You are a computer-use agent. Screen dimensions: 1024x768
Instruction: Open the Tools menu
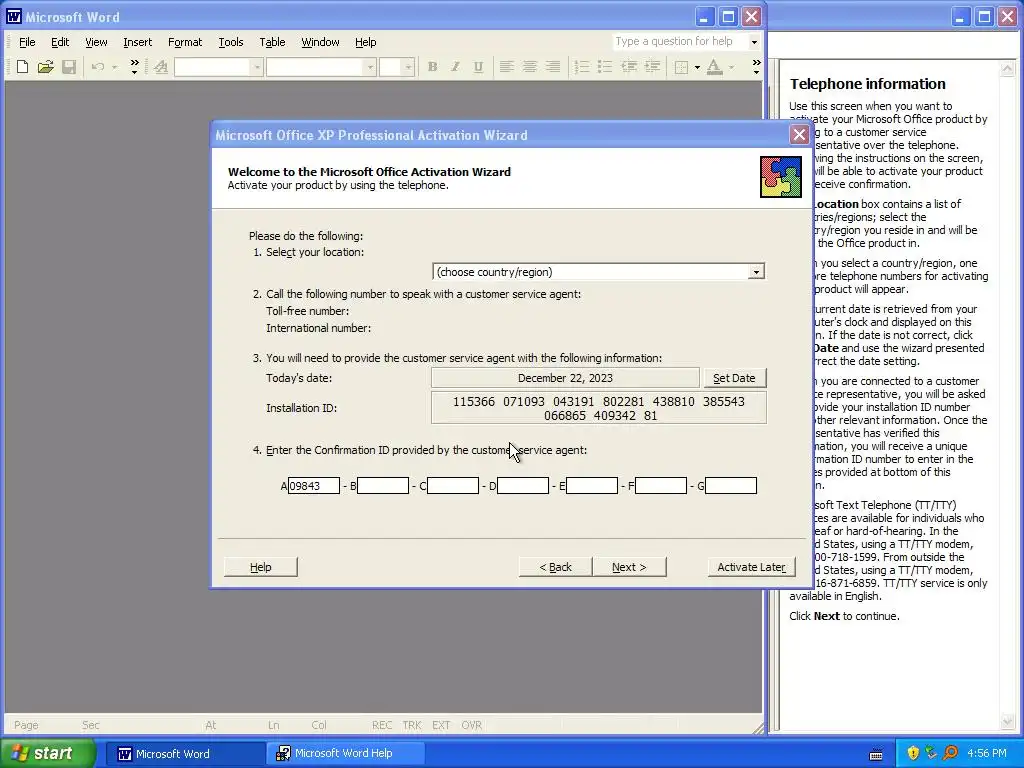coord(231,42)
